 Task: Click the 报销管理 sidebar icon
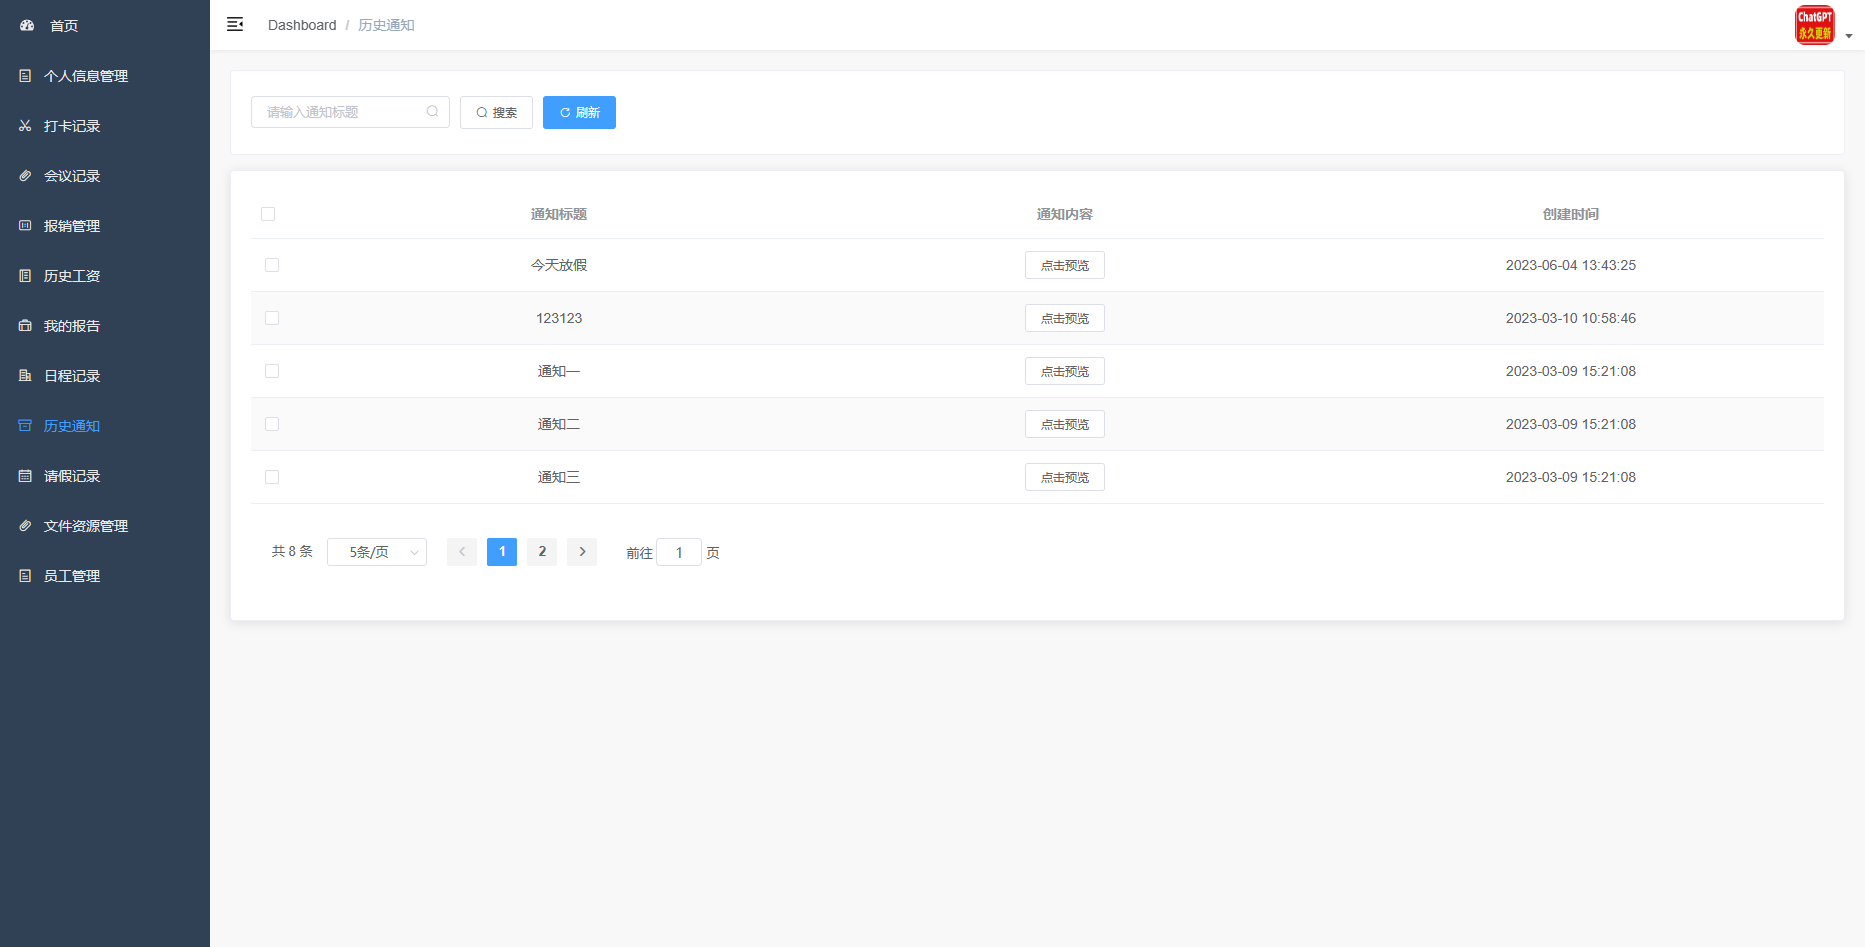pos(25,225)
